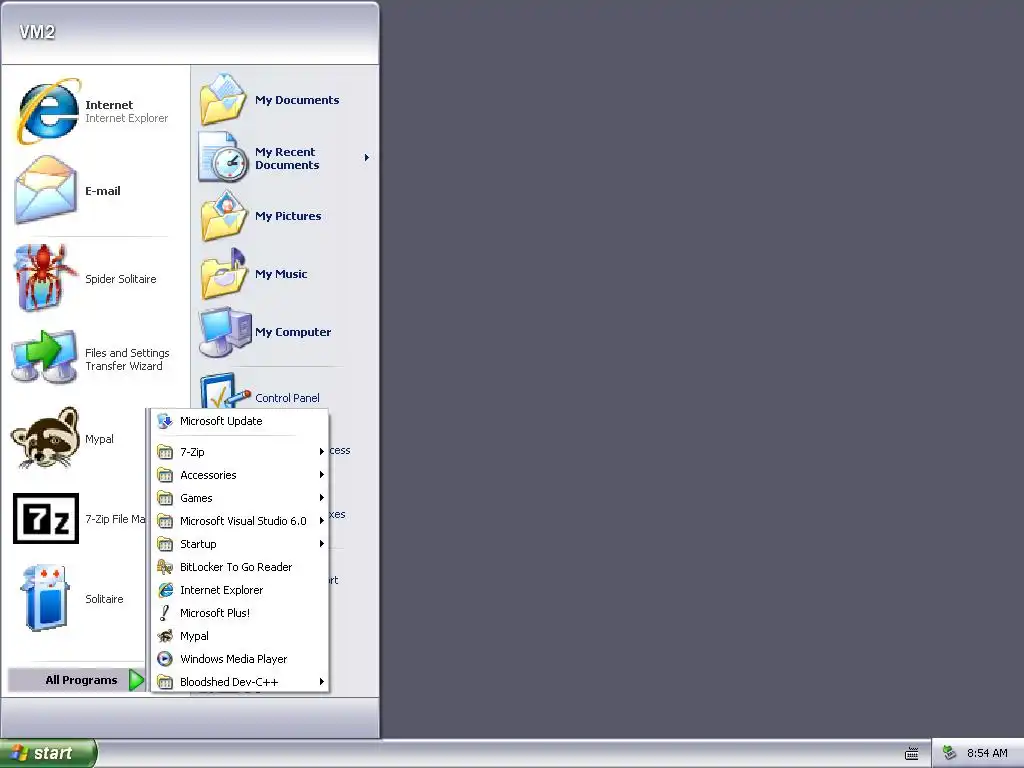Open Control Panel from the start menu
Viewport: 1024px width, 768px height.
point(287,398)
